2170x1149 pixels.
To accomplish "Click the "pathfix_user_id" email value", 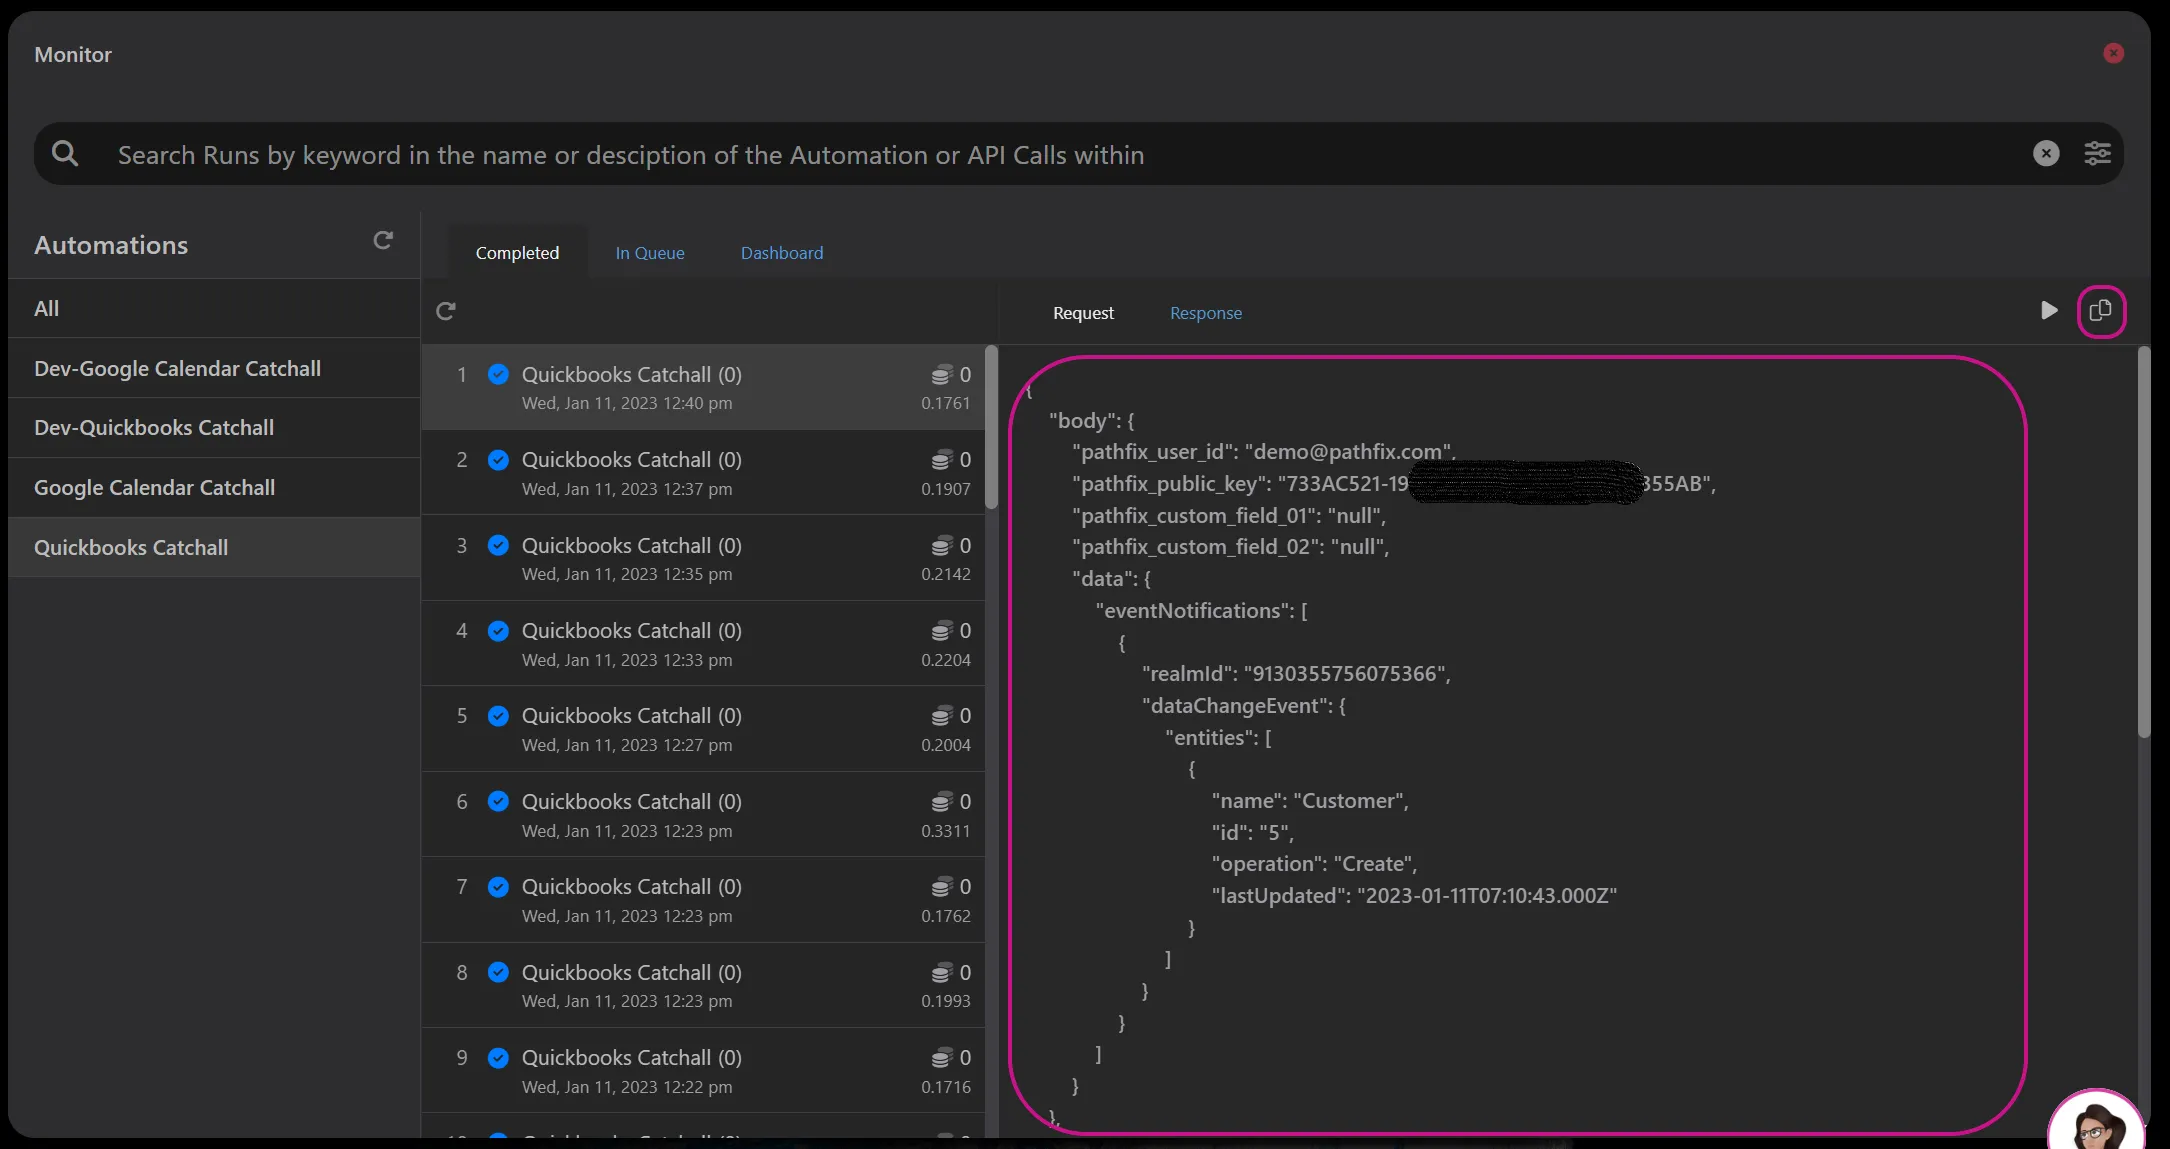I will tap(1348, 452).
